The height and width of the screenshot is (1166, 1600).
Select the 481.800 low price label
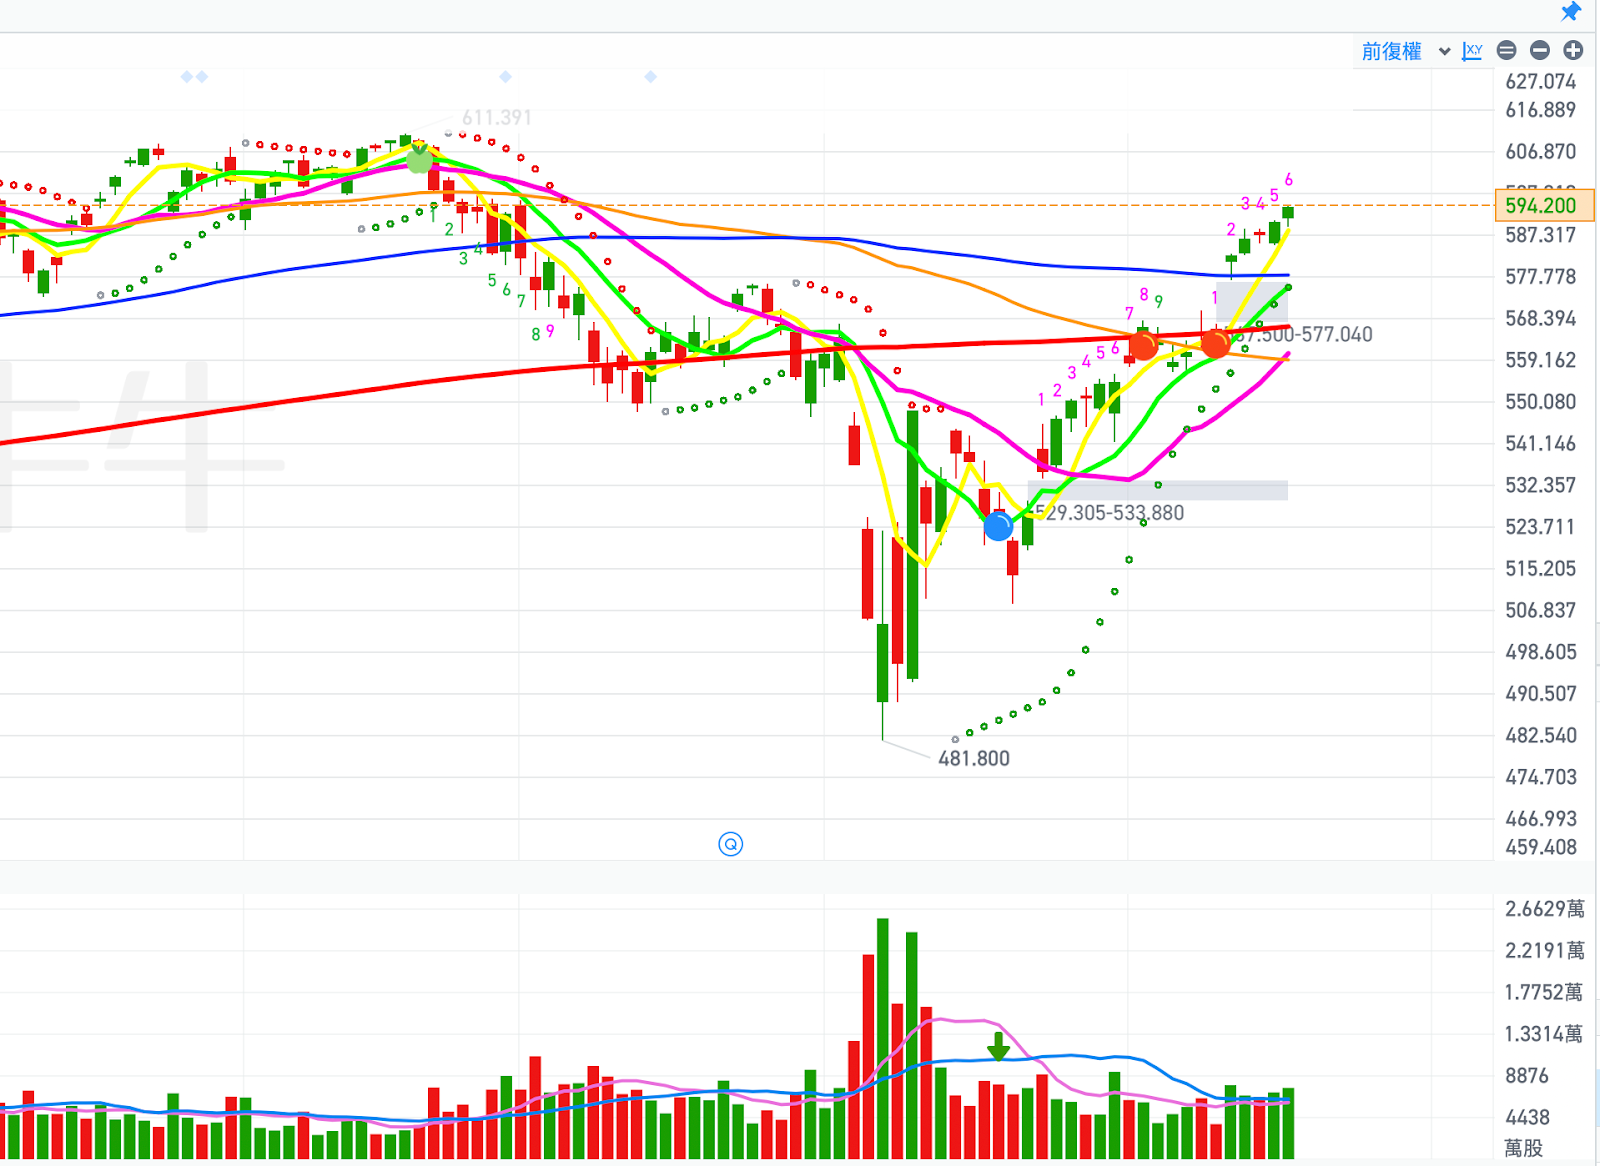click(974, 758)
